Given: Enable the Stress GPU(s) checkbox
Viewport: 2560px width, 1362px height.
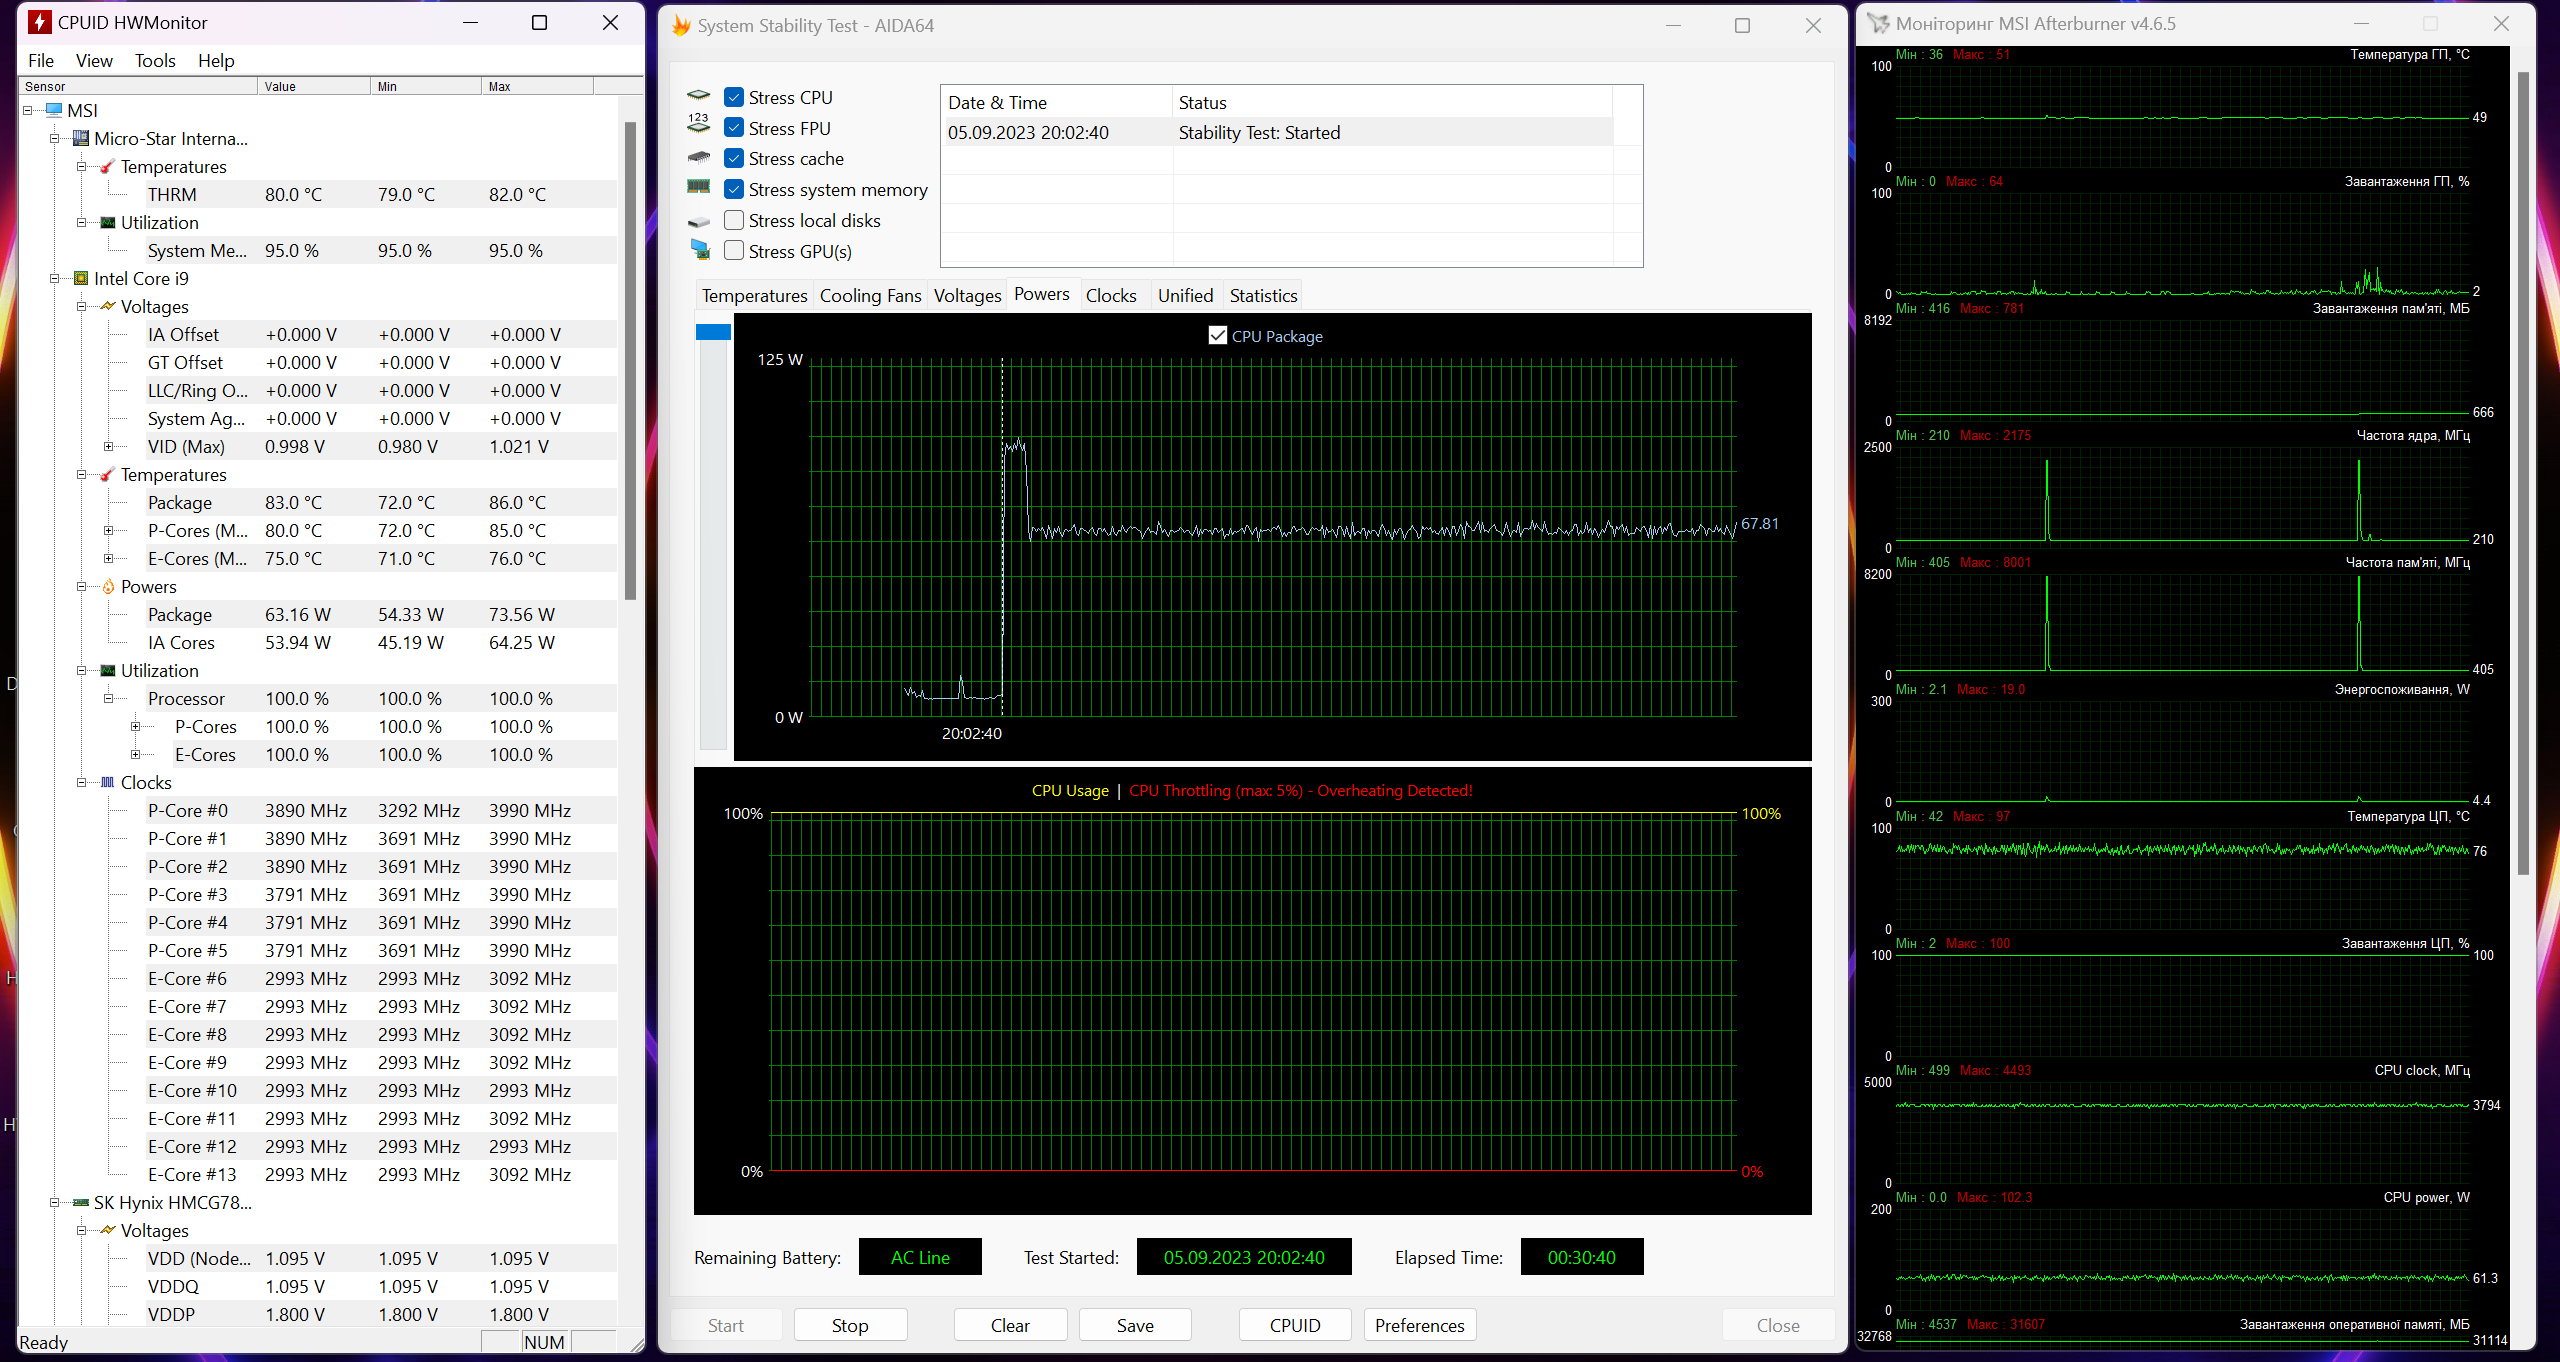Looking at the screenshot, I should tap(734, 250).
